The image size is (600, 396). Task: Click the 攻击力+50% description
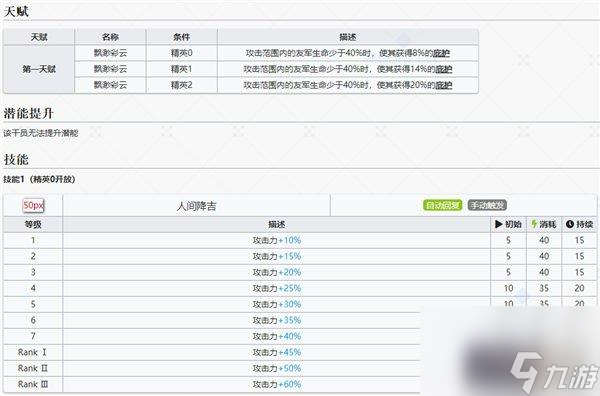point(276,368)
